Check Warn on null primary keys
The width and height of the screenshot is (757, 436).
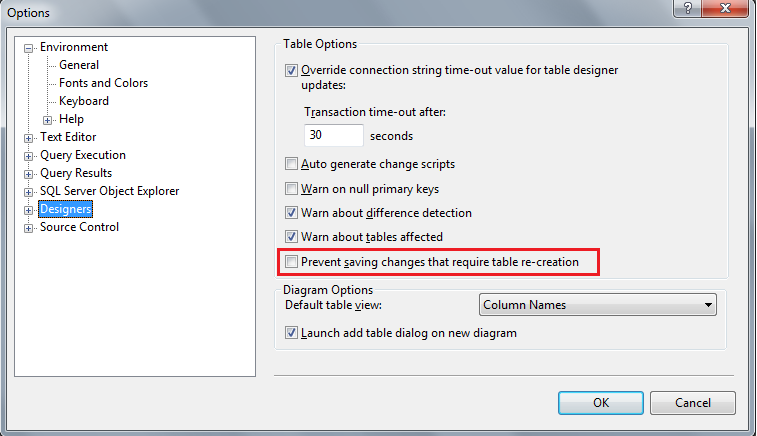(x=291, y=188)
